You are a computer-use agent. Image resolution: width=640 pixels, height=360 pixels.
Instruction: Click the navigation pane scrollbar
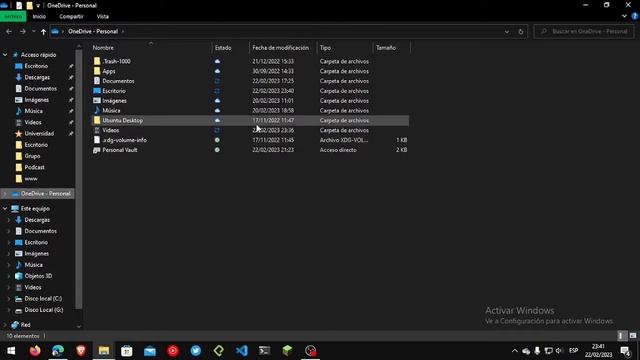click(x=79, y=180)
